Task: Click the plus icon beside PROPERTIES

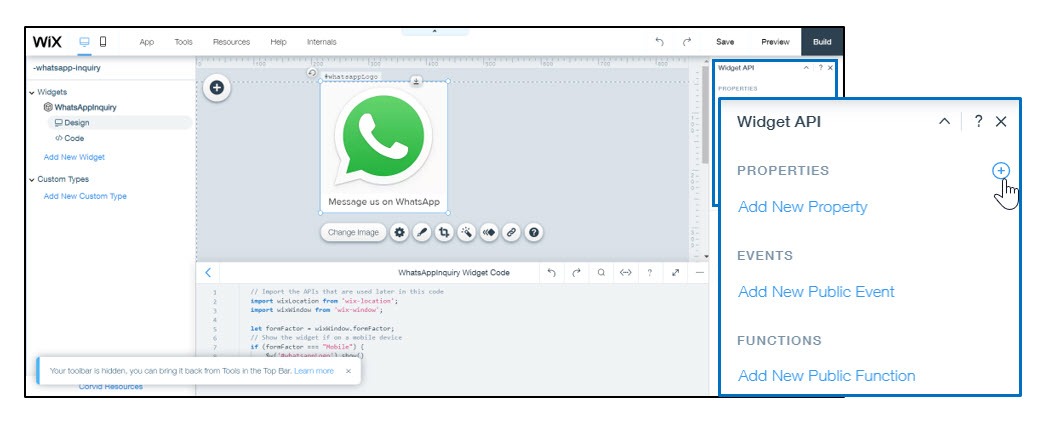Action: tap(1001, 171)
